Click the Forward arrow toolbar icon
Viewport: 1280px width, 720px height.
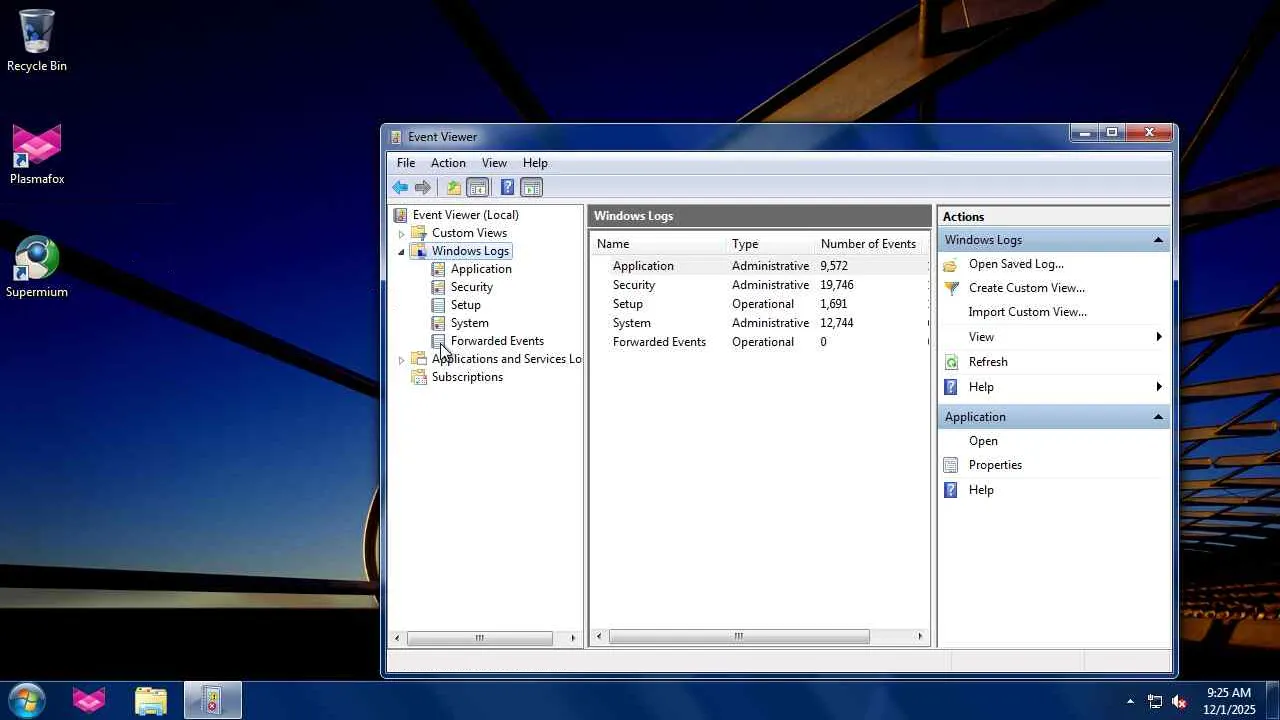point(423,187)
